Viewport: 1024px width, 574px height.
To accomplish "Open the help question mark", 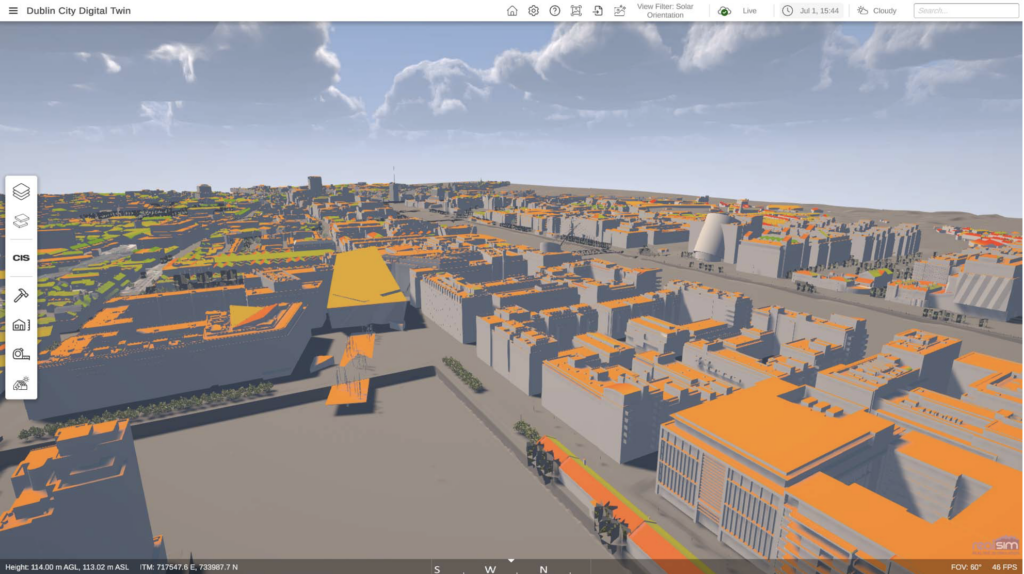I will [554, 10].
